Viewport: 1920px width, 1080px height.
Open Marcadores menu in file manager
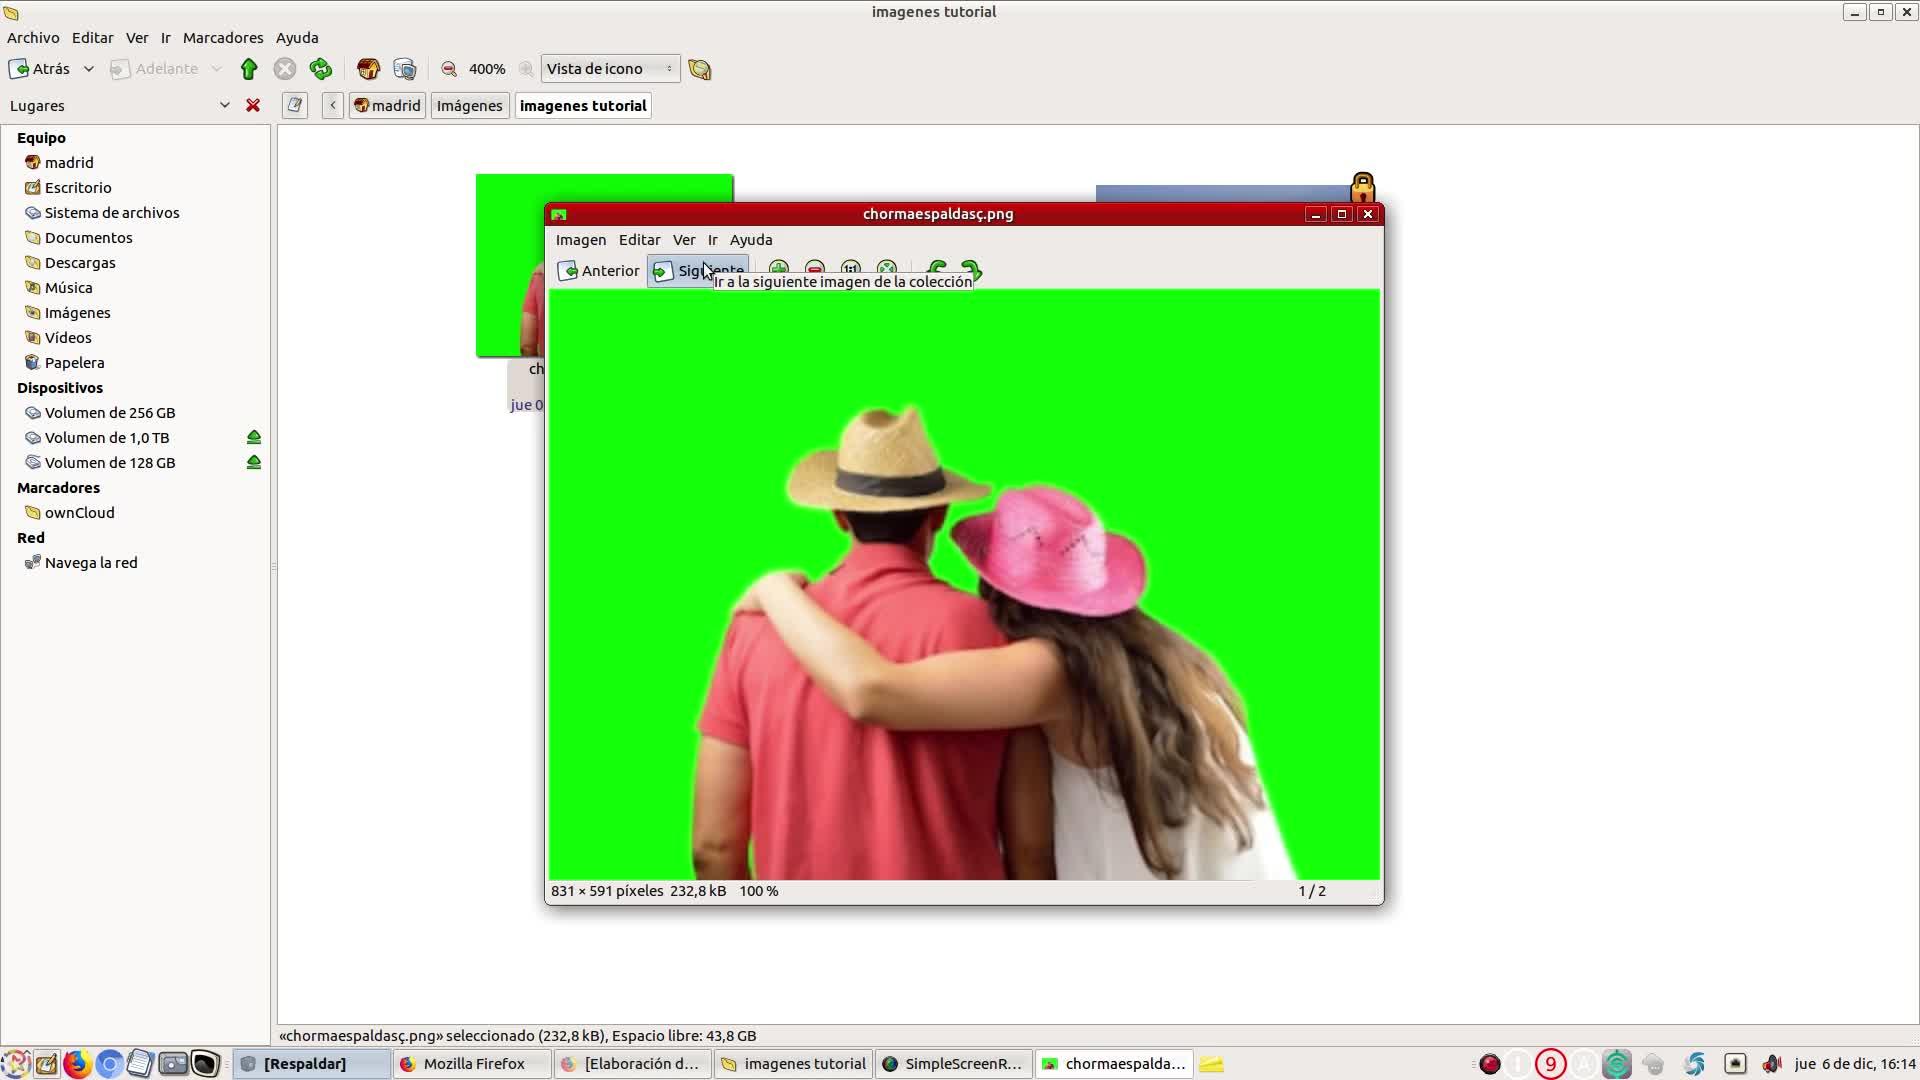point(223,38)
